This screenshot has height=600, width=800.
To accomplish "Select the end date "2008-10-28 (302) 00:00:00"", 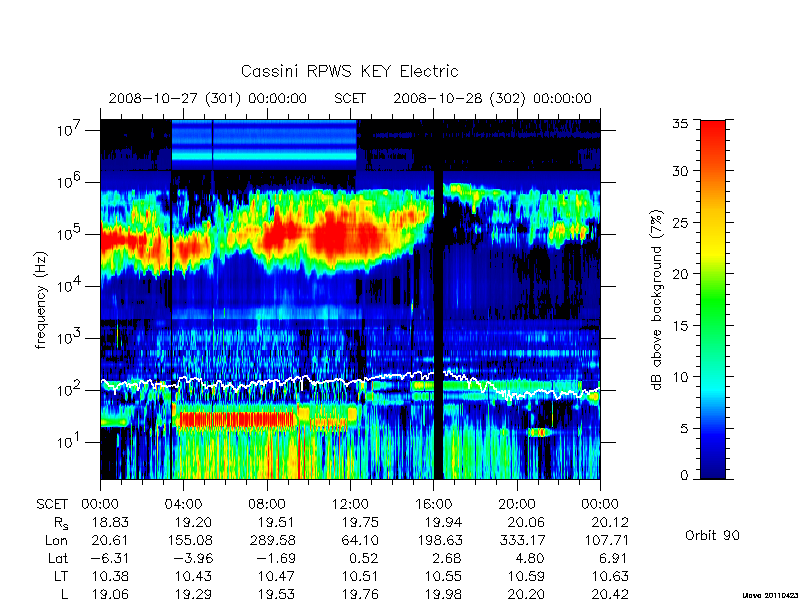I will [x=492, y=98].
